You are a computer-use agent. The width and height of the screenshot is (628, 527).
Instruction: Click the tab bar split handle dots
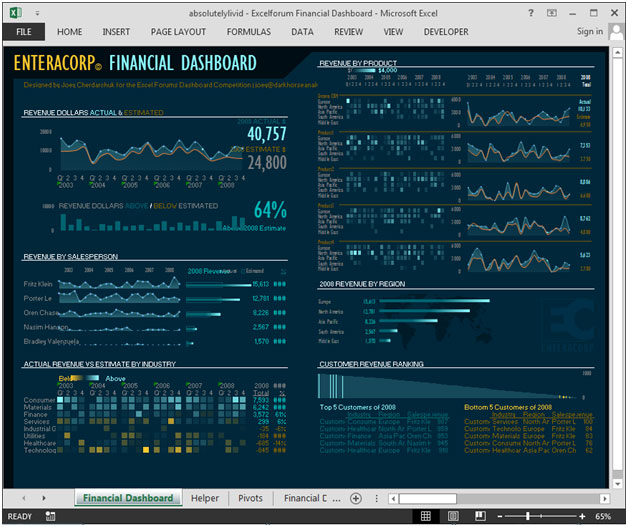click(x=376, y=498)
